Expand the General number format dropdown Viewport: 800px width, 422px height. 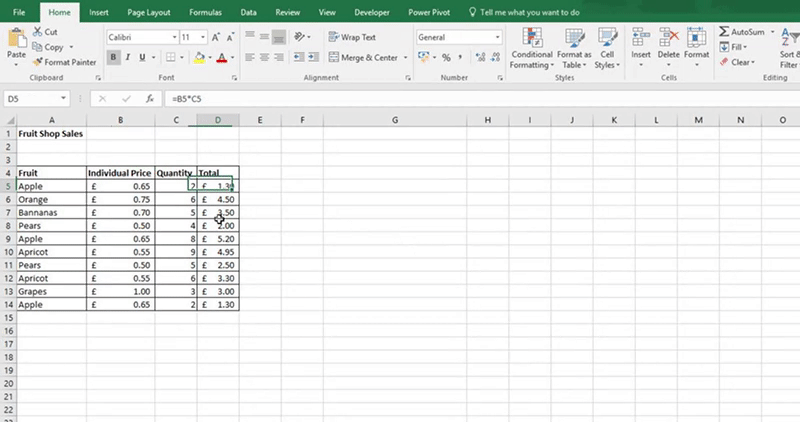[x=497, y=37]
